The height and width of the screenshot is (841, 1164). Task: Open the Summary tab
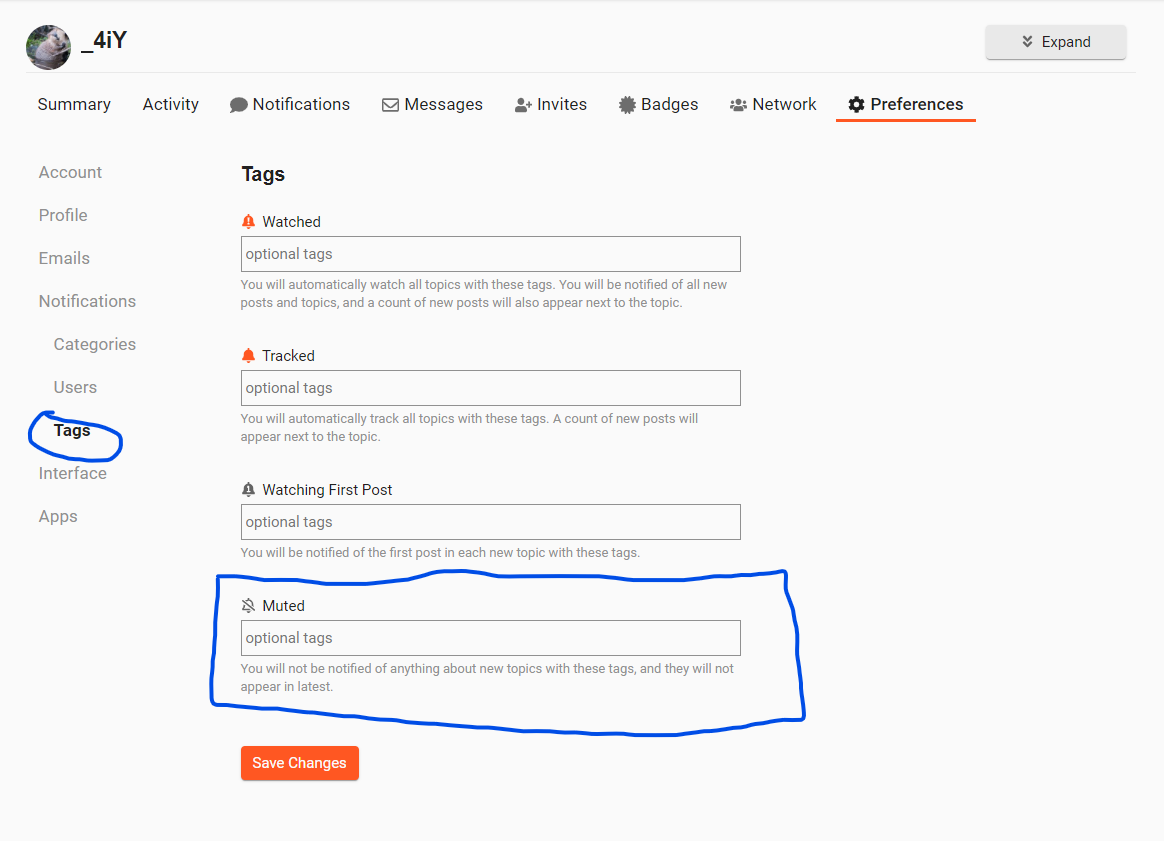pyautogui.click(x=74, y=105)
